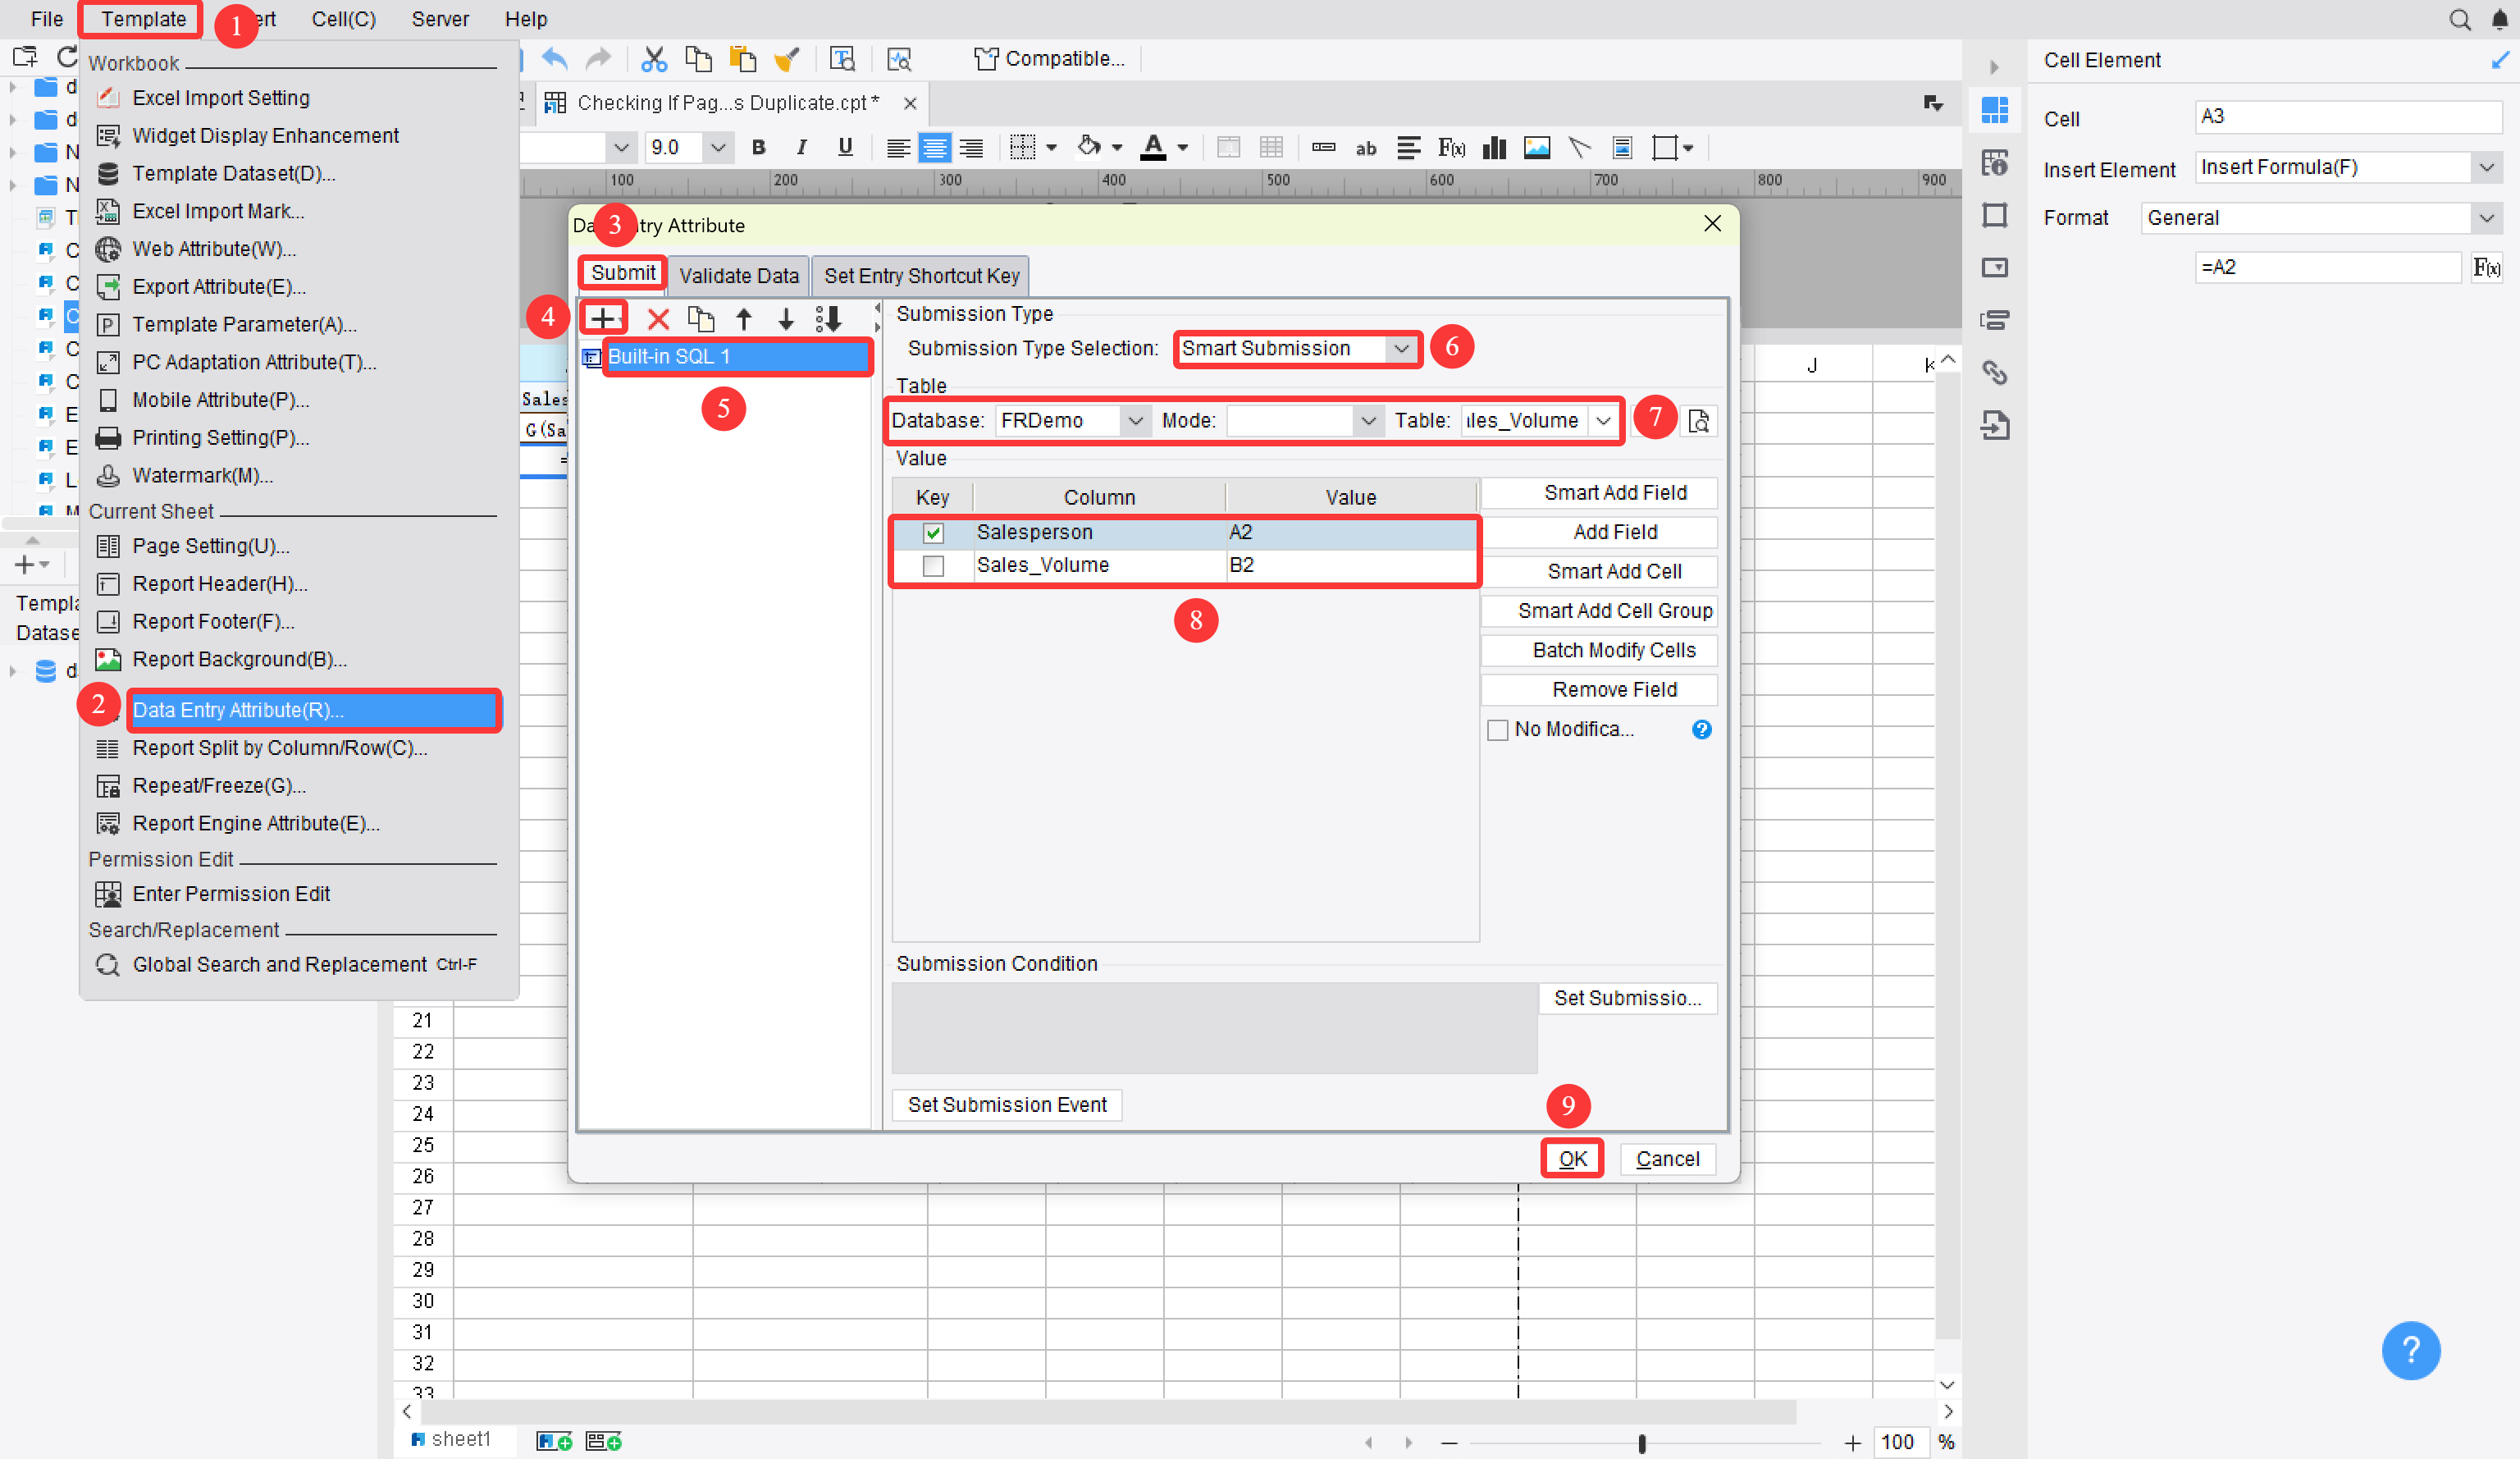Insert an image via the image icon
The width and height of the screenshot is (2520, 1459).
tap(1537, 147)
